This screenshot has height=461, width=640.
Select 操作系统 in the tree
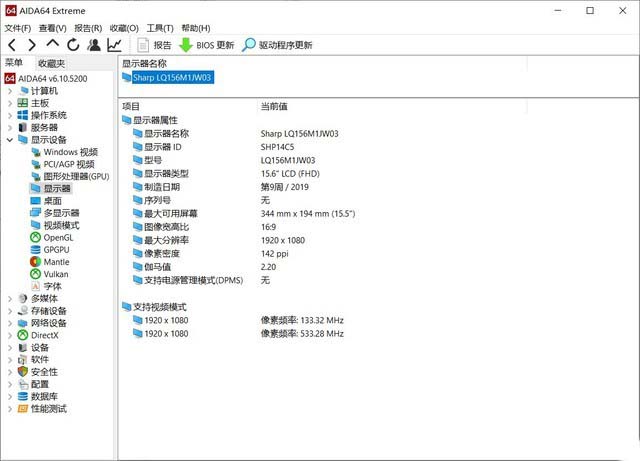tap(49, 115)
